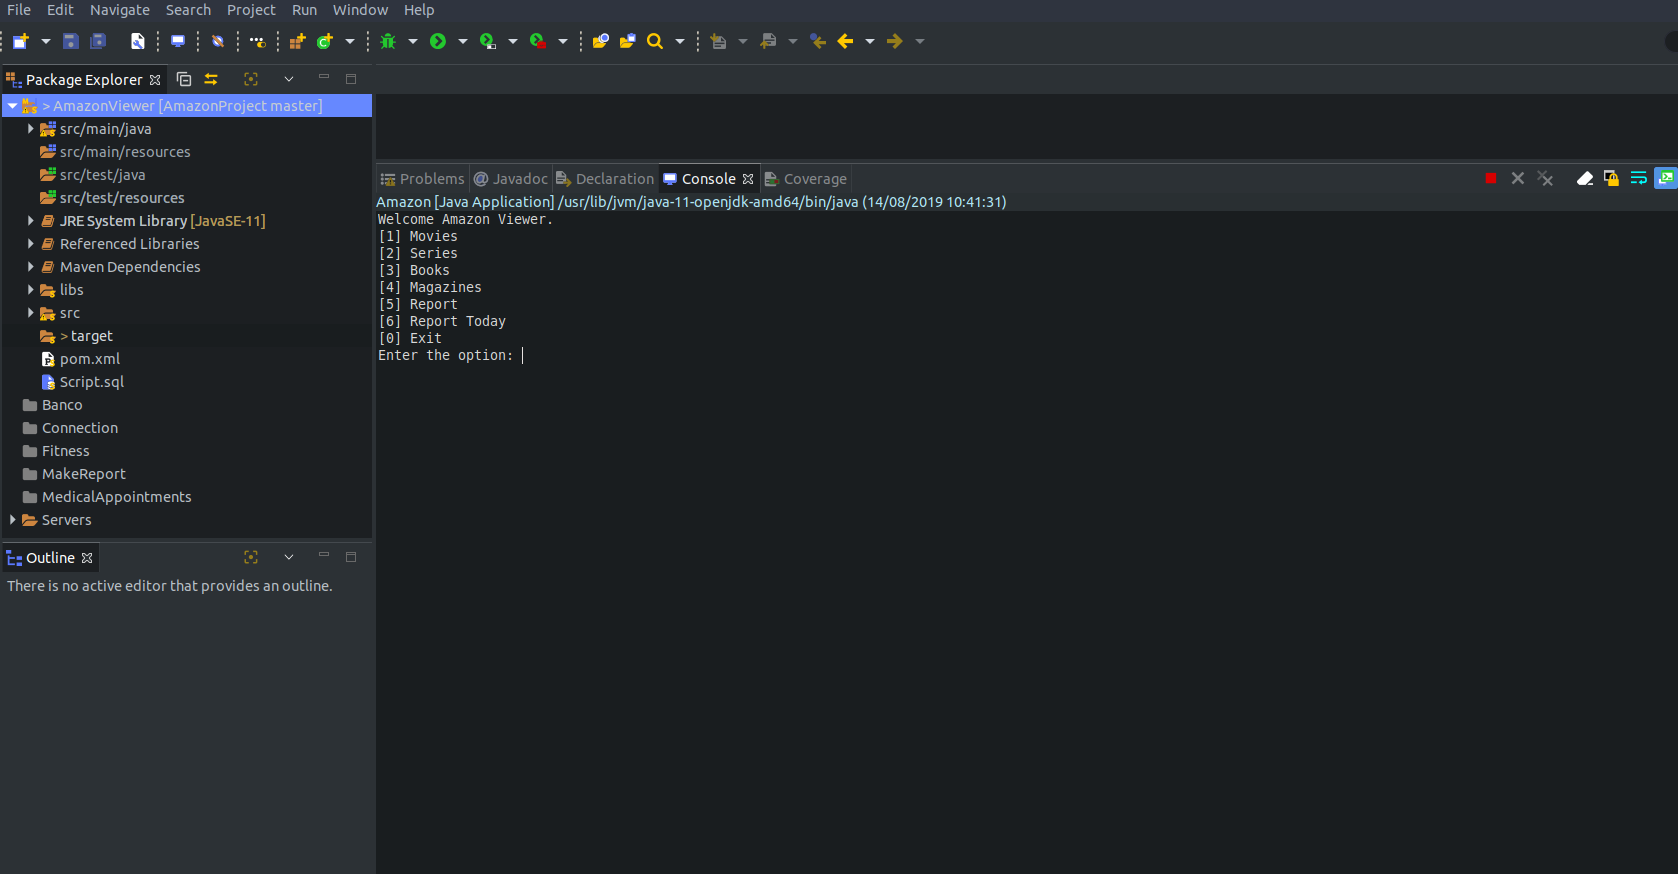1678x874 pixels.
Task: Click the green Debug bug icon
Action: coord(388,41)
